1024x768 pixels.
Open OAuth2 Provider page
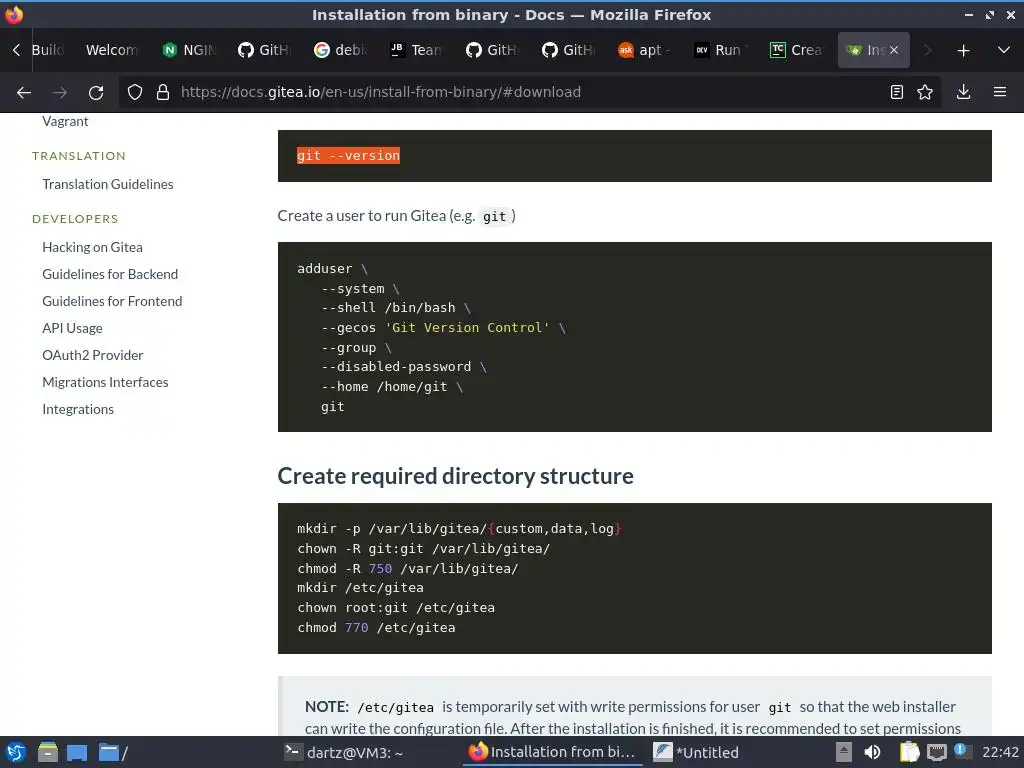pos(92,355)
